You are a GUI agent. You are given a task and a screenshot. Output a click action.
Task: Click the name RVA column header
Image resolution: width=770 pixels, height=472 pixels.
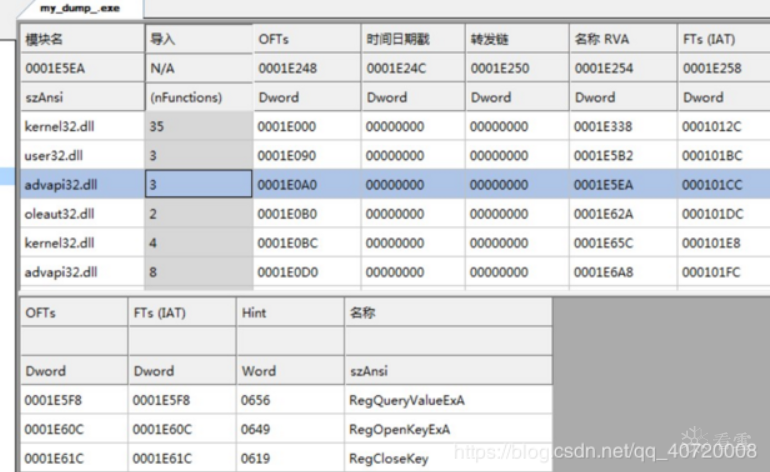point(623,39)
